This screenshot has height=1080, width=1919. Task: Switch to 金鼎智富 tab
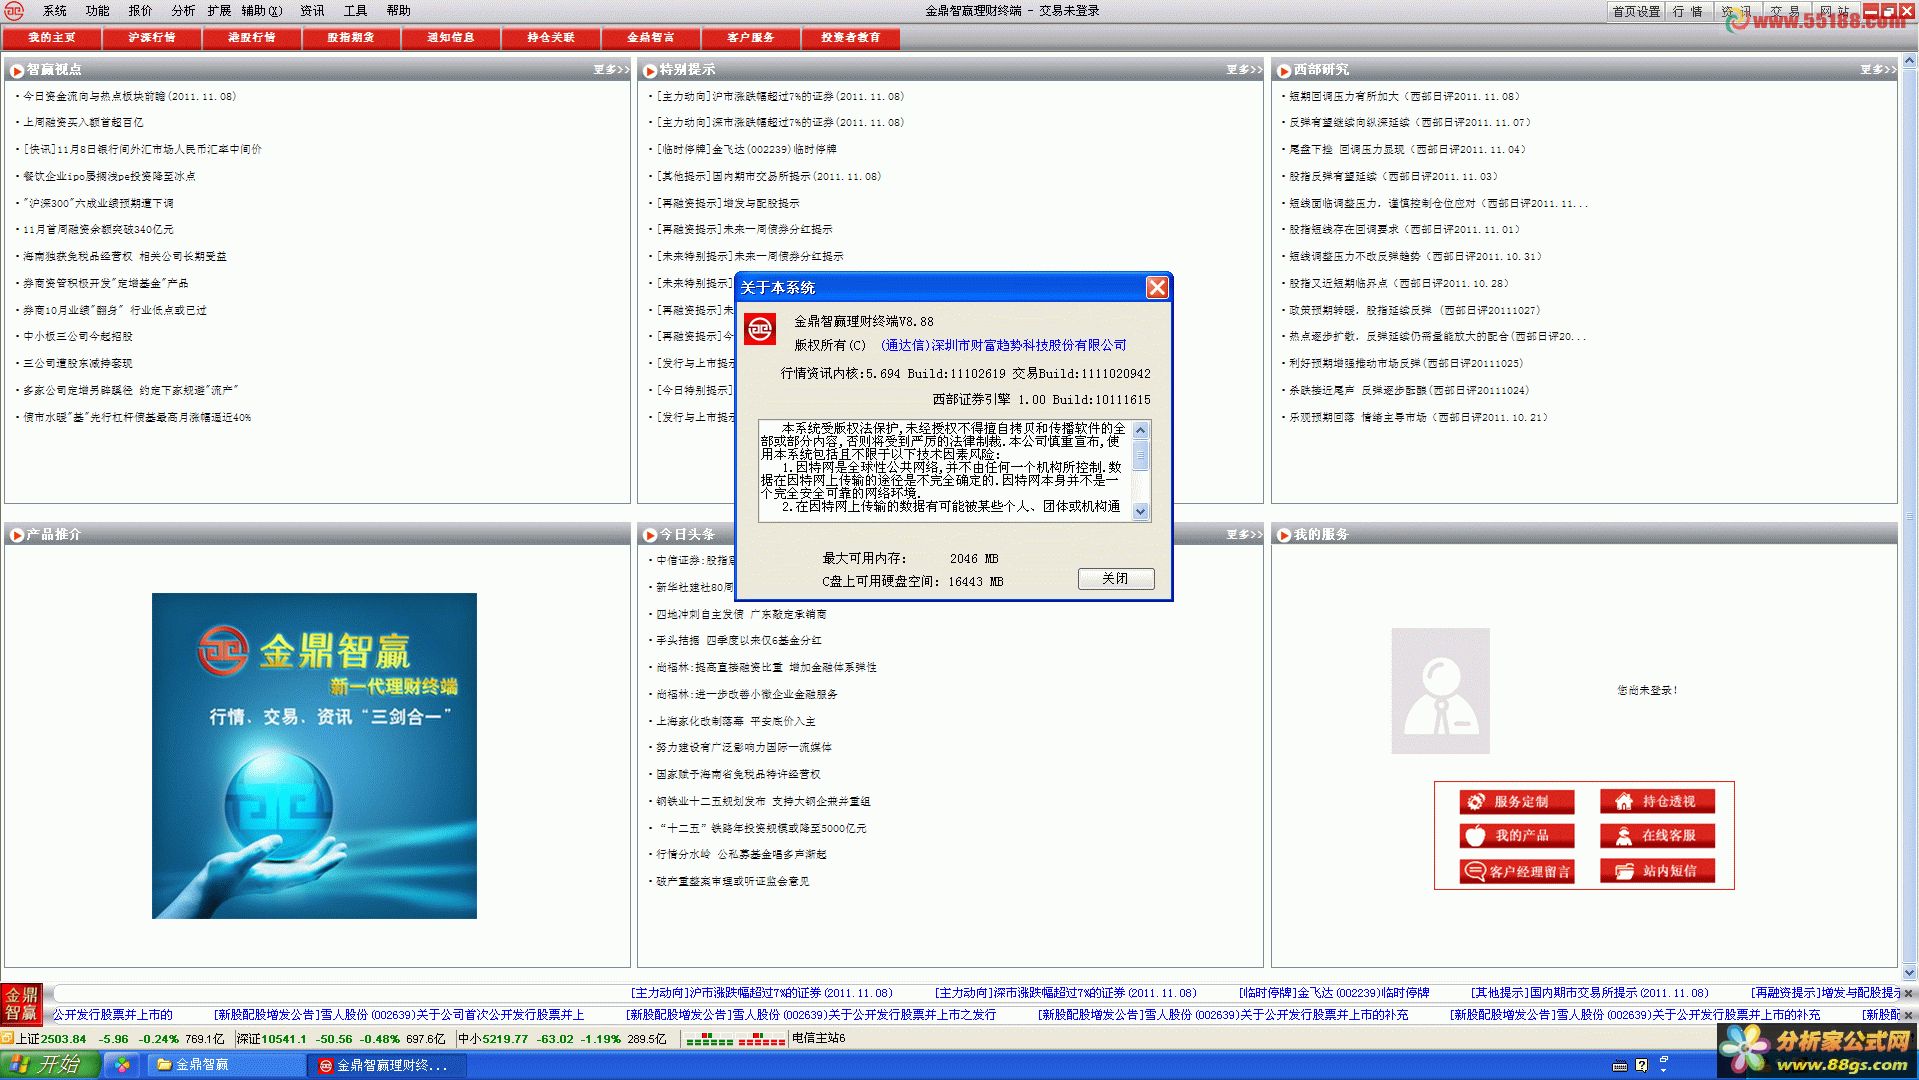pos(651,38)
